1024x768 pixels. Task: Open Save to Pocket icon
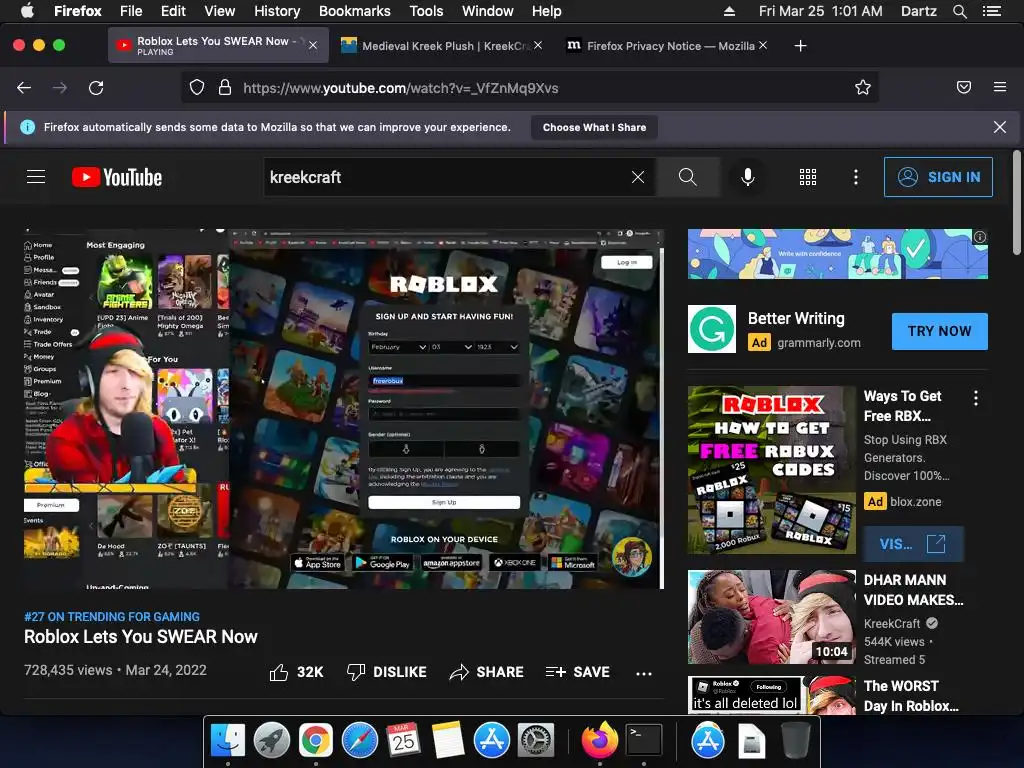[964, 88]
